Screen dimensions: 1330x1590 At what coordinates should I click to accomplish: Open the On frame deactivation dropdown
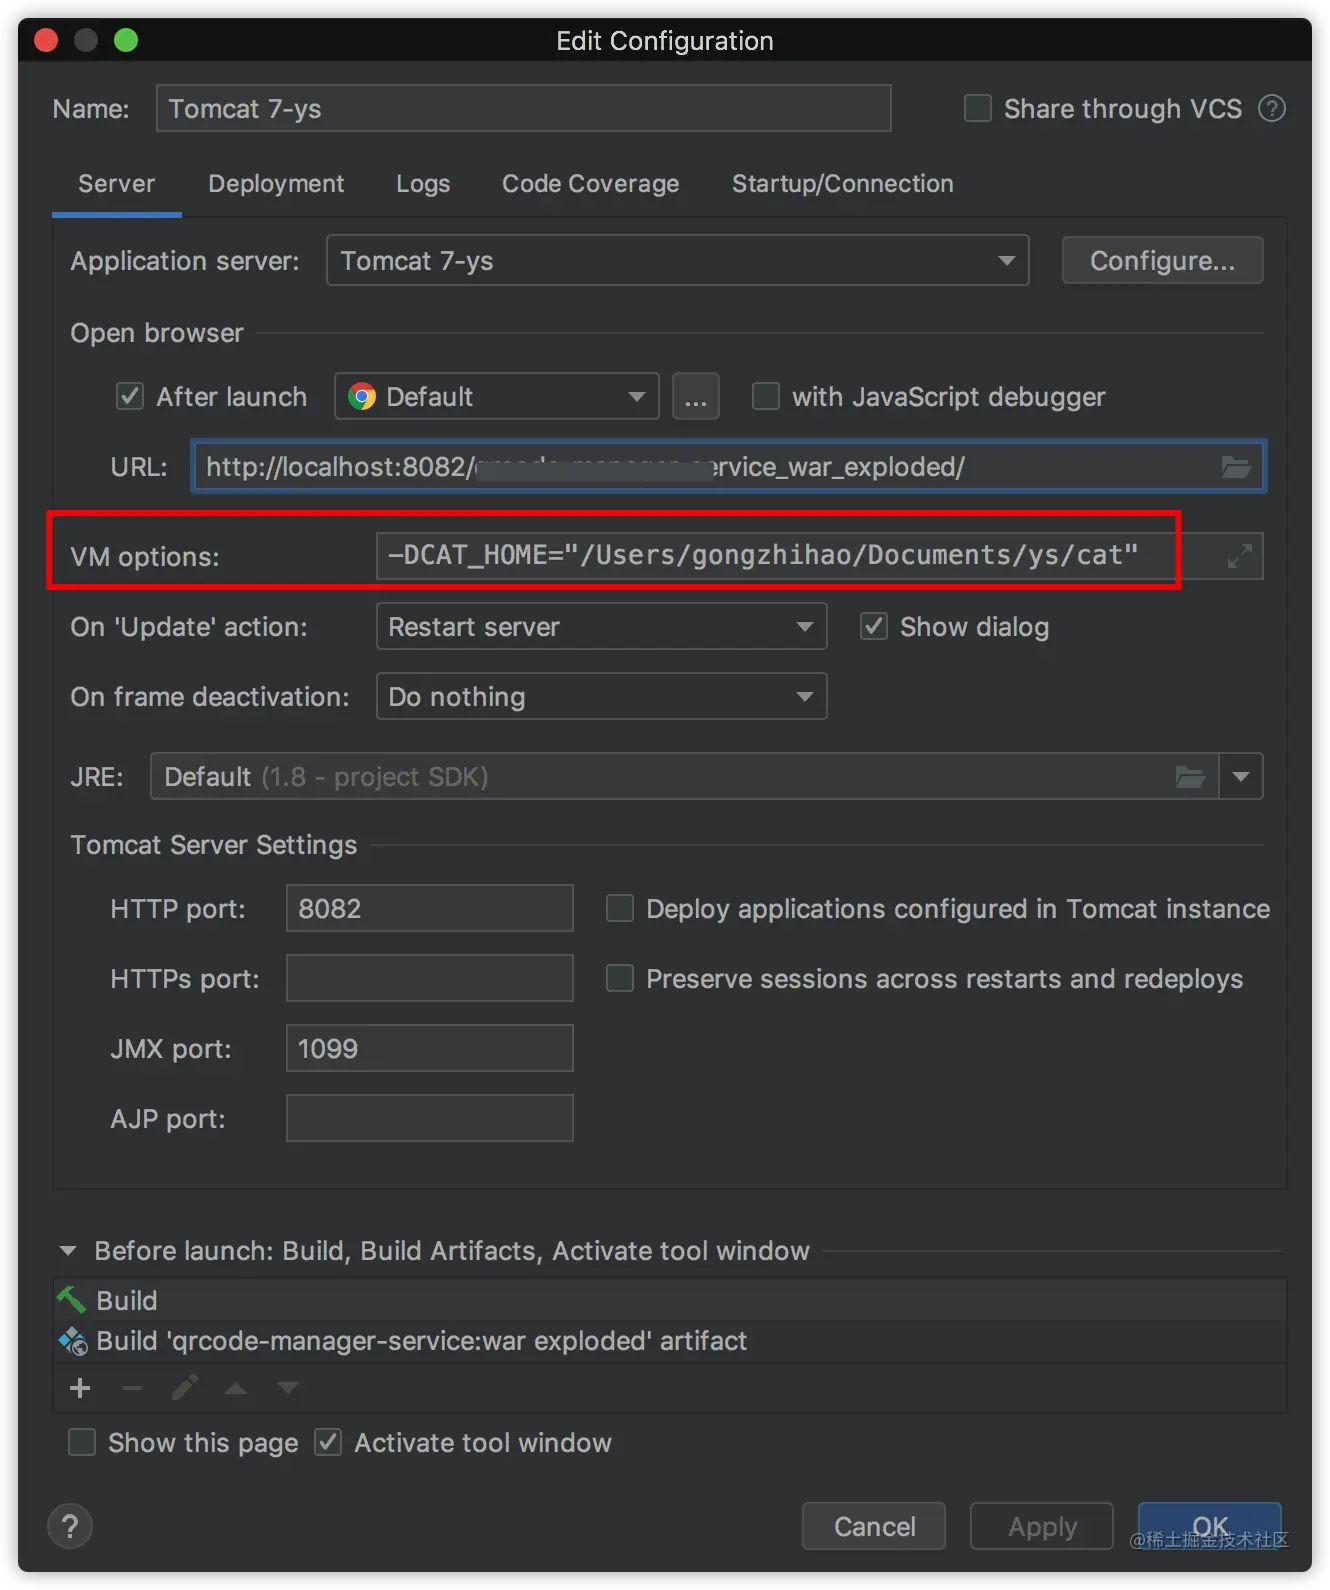coord(601,697)
